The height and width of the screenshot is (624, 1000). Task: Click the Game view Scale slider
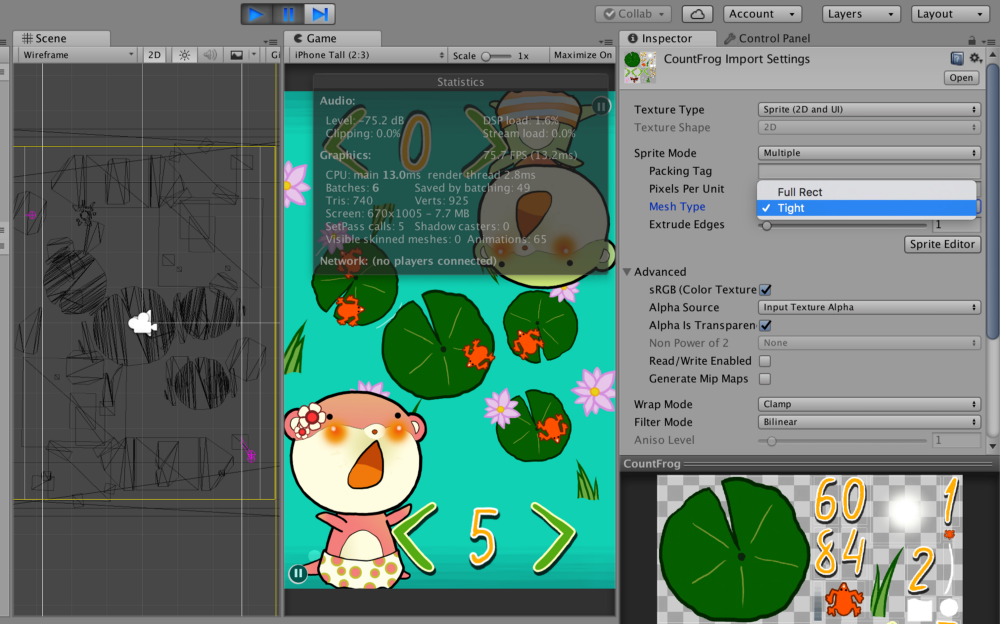coord(496,56)
